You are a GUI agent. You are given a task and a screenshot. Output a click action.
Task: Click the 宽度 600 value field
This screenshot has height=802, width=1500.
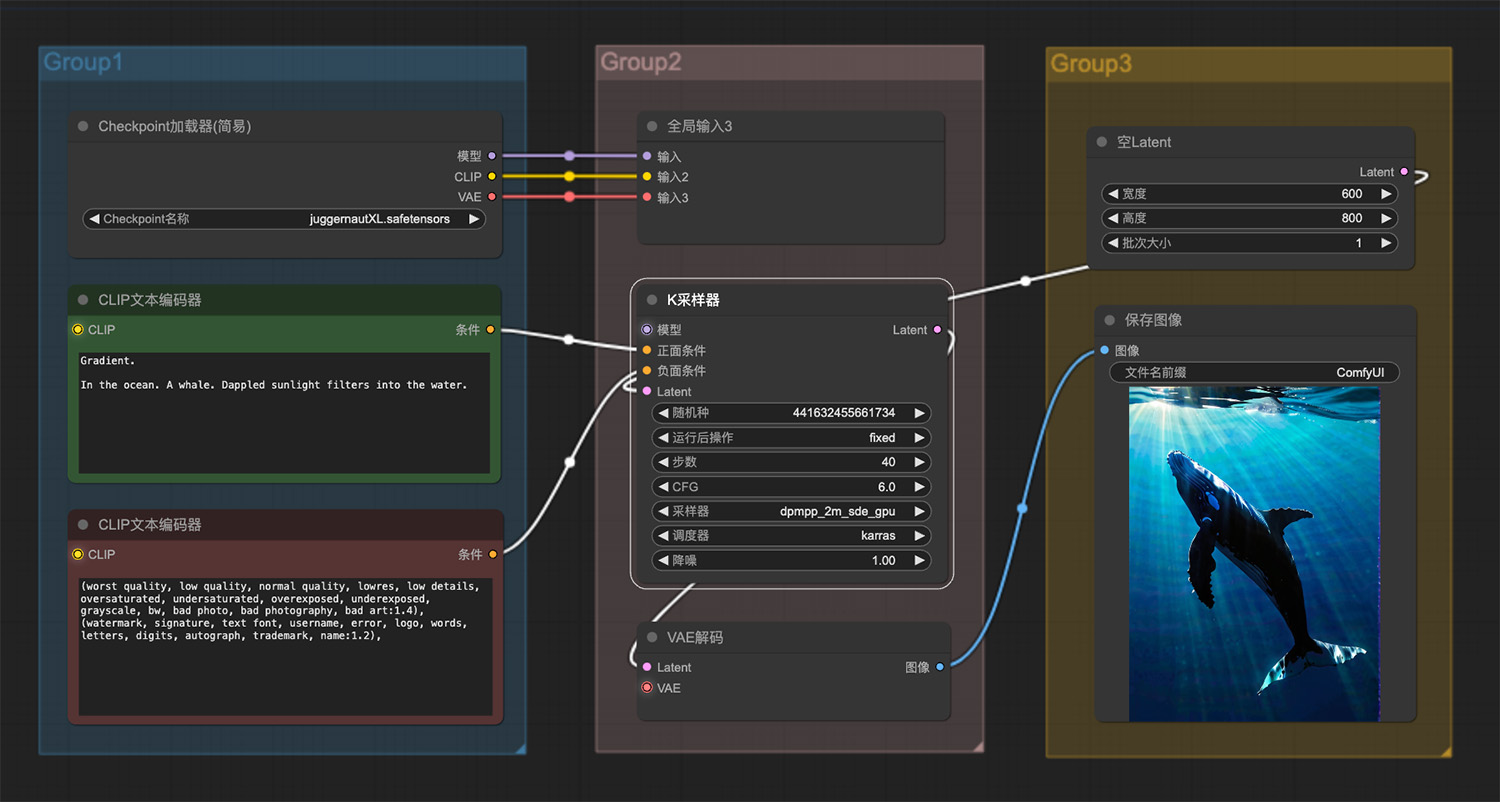pyautogui.click(x=1249, y=194)
